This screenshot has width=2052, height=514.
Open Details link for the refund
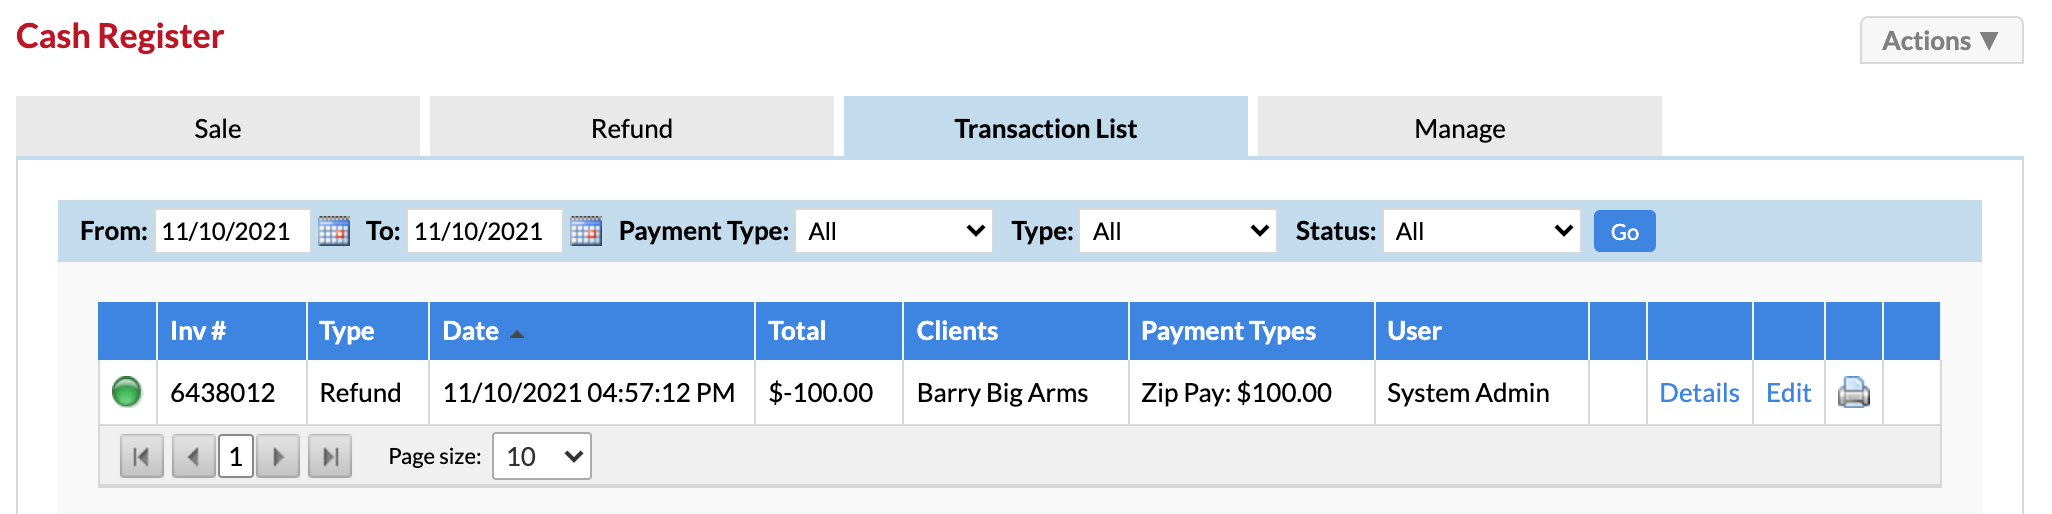coord(1699,393)
